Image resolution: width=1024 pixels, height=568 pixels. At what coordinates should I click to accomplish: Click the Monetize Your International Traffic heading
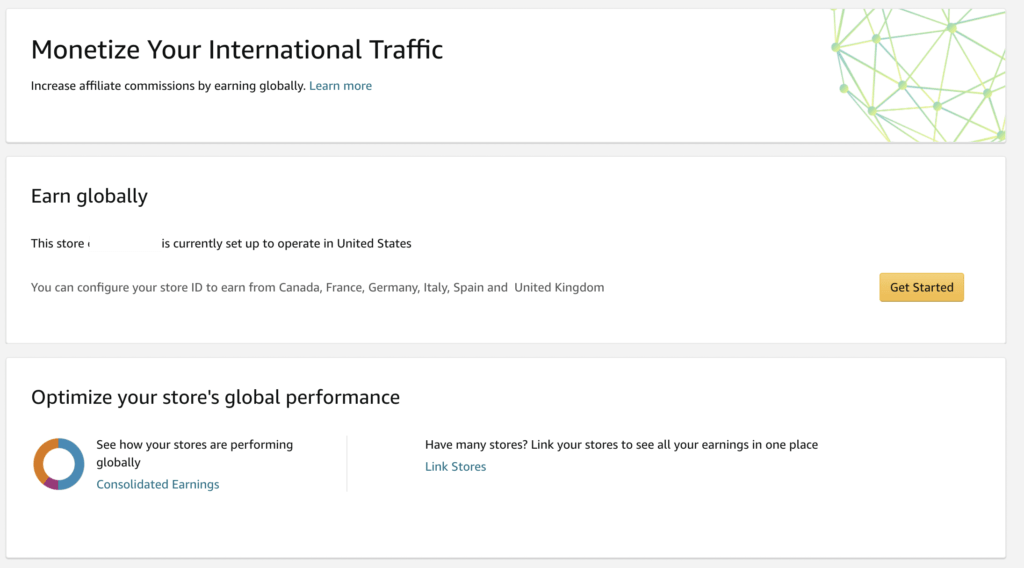pyautogui.click(x=237, y=49)
